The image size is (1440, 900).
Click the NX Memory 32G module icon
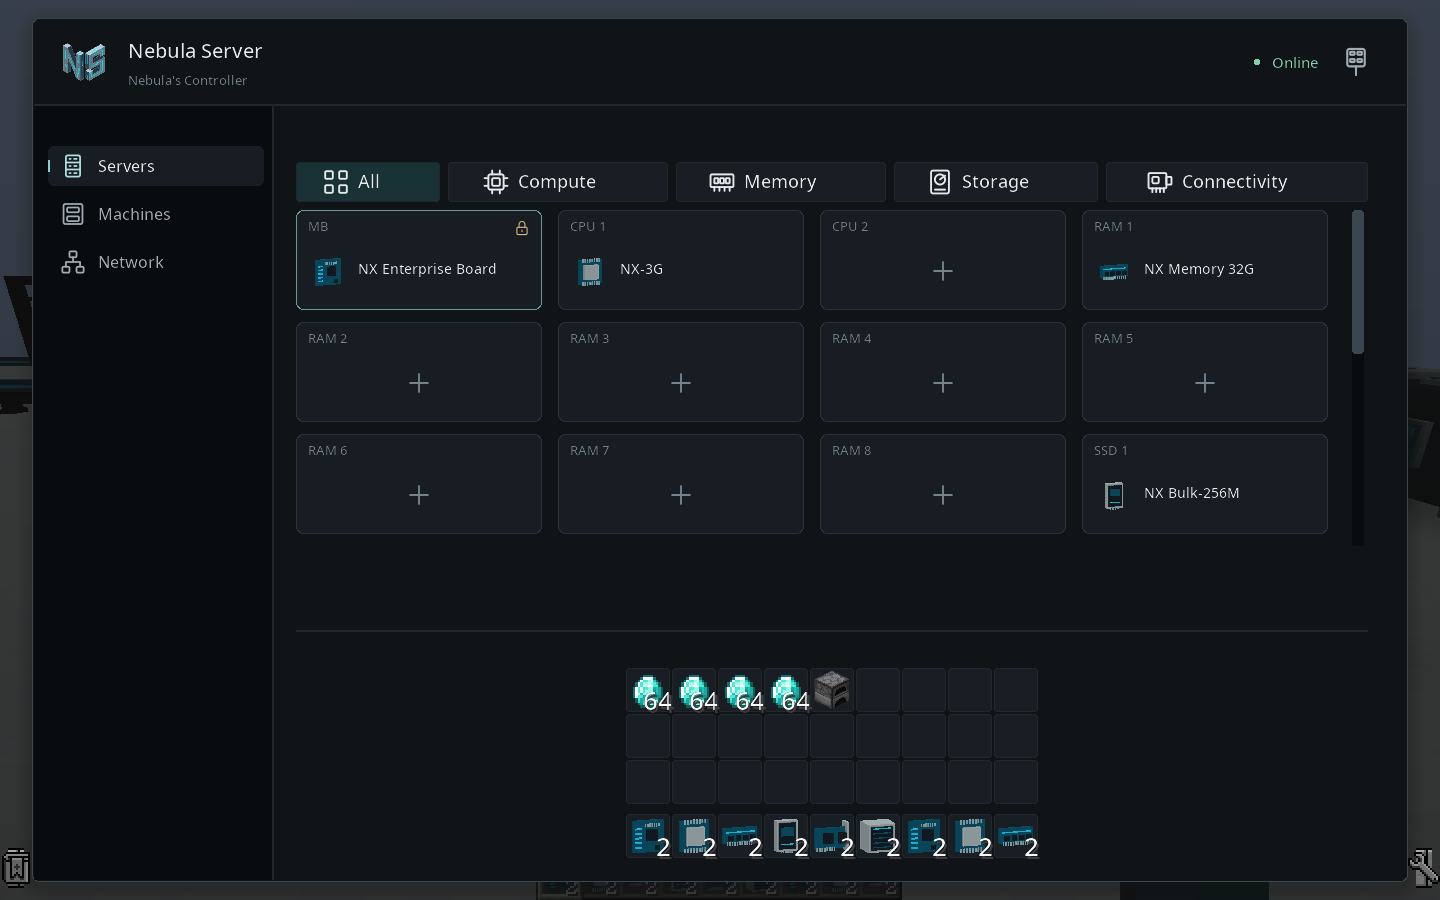point(1114,271)
